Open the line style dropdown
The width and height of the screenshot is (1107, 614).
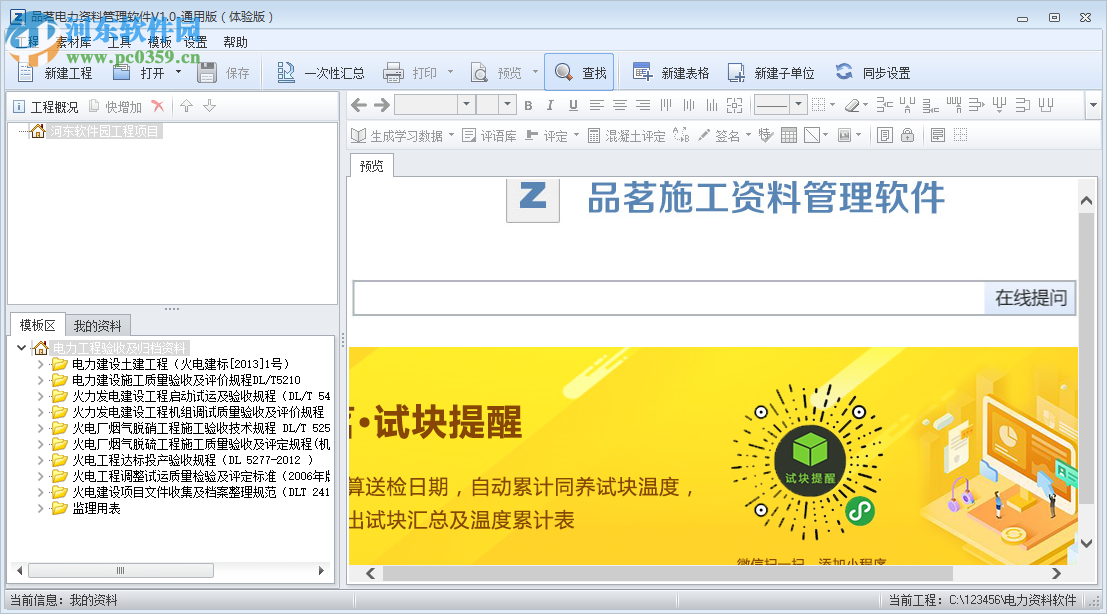tap(798, 105)
